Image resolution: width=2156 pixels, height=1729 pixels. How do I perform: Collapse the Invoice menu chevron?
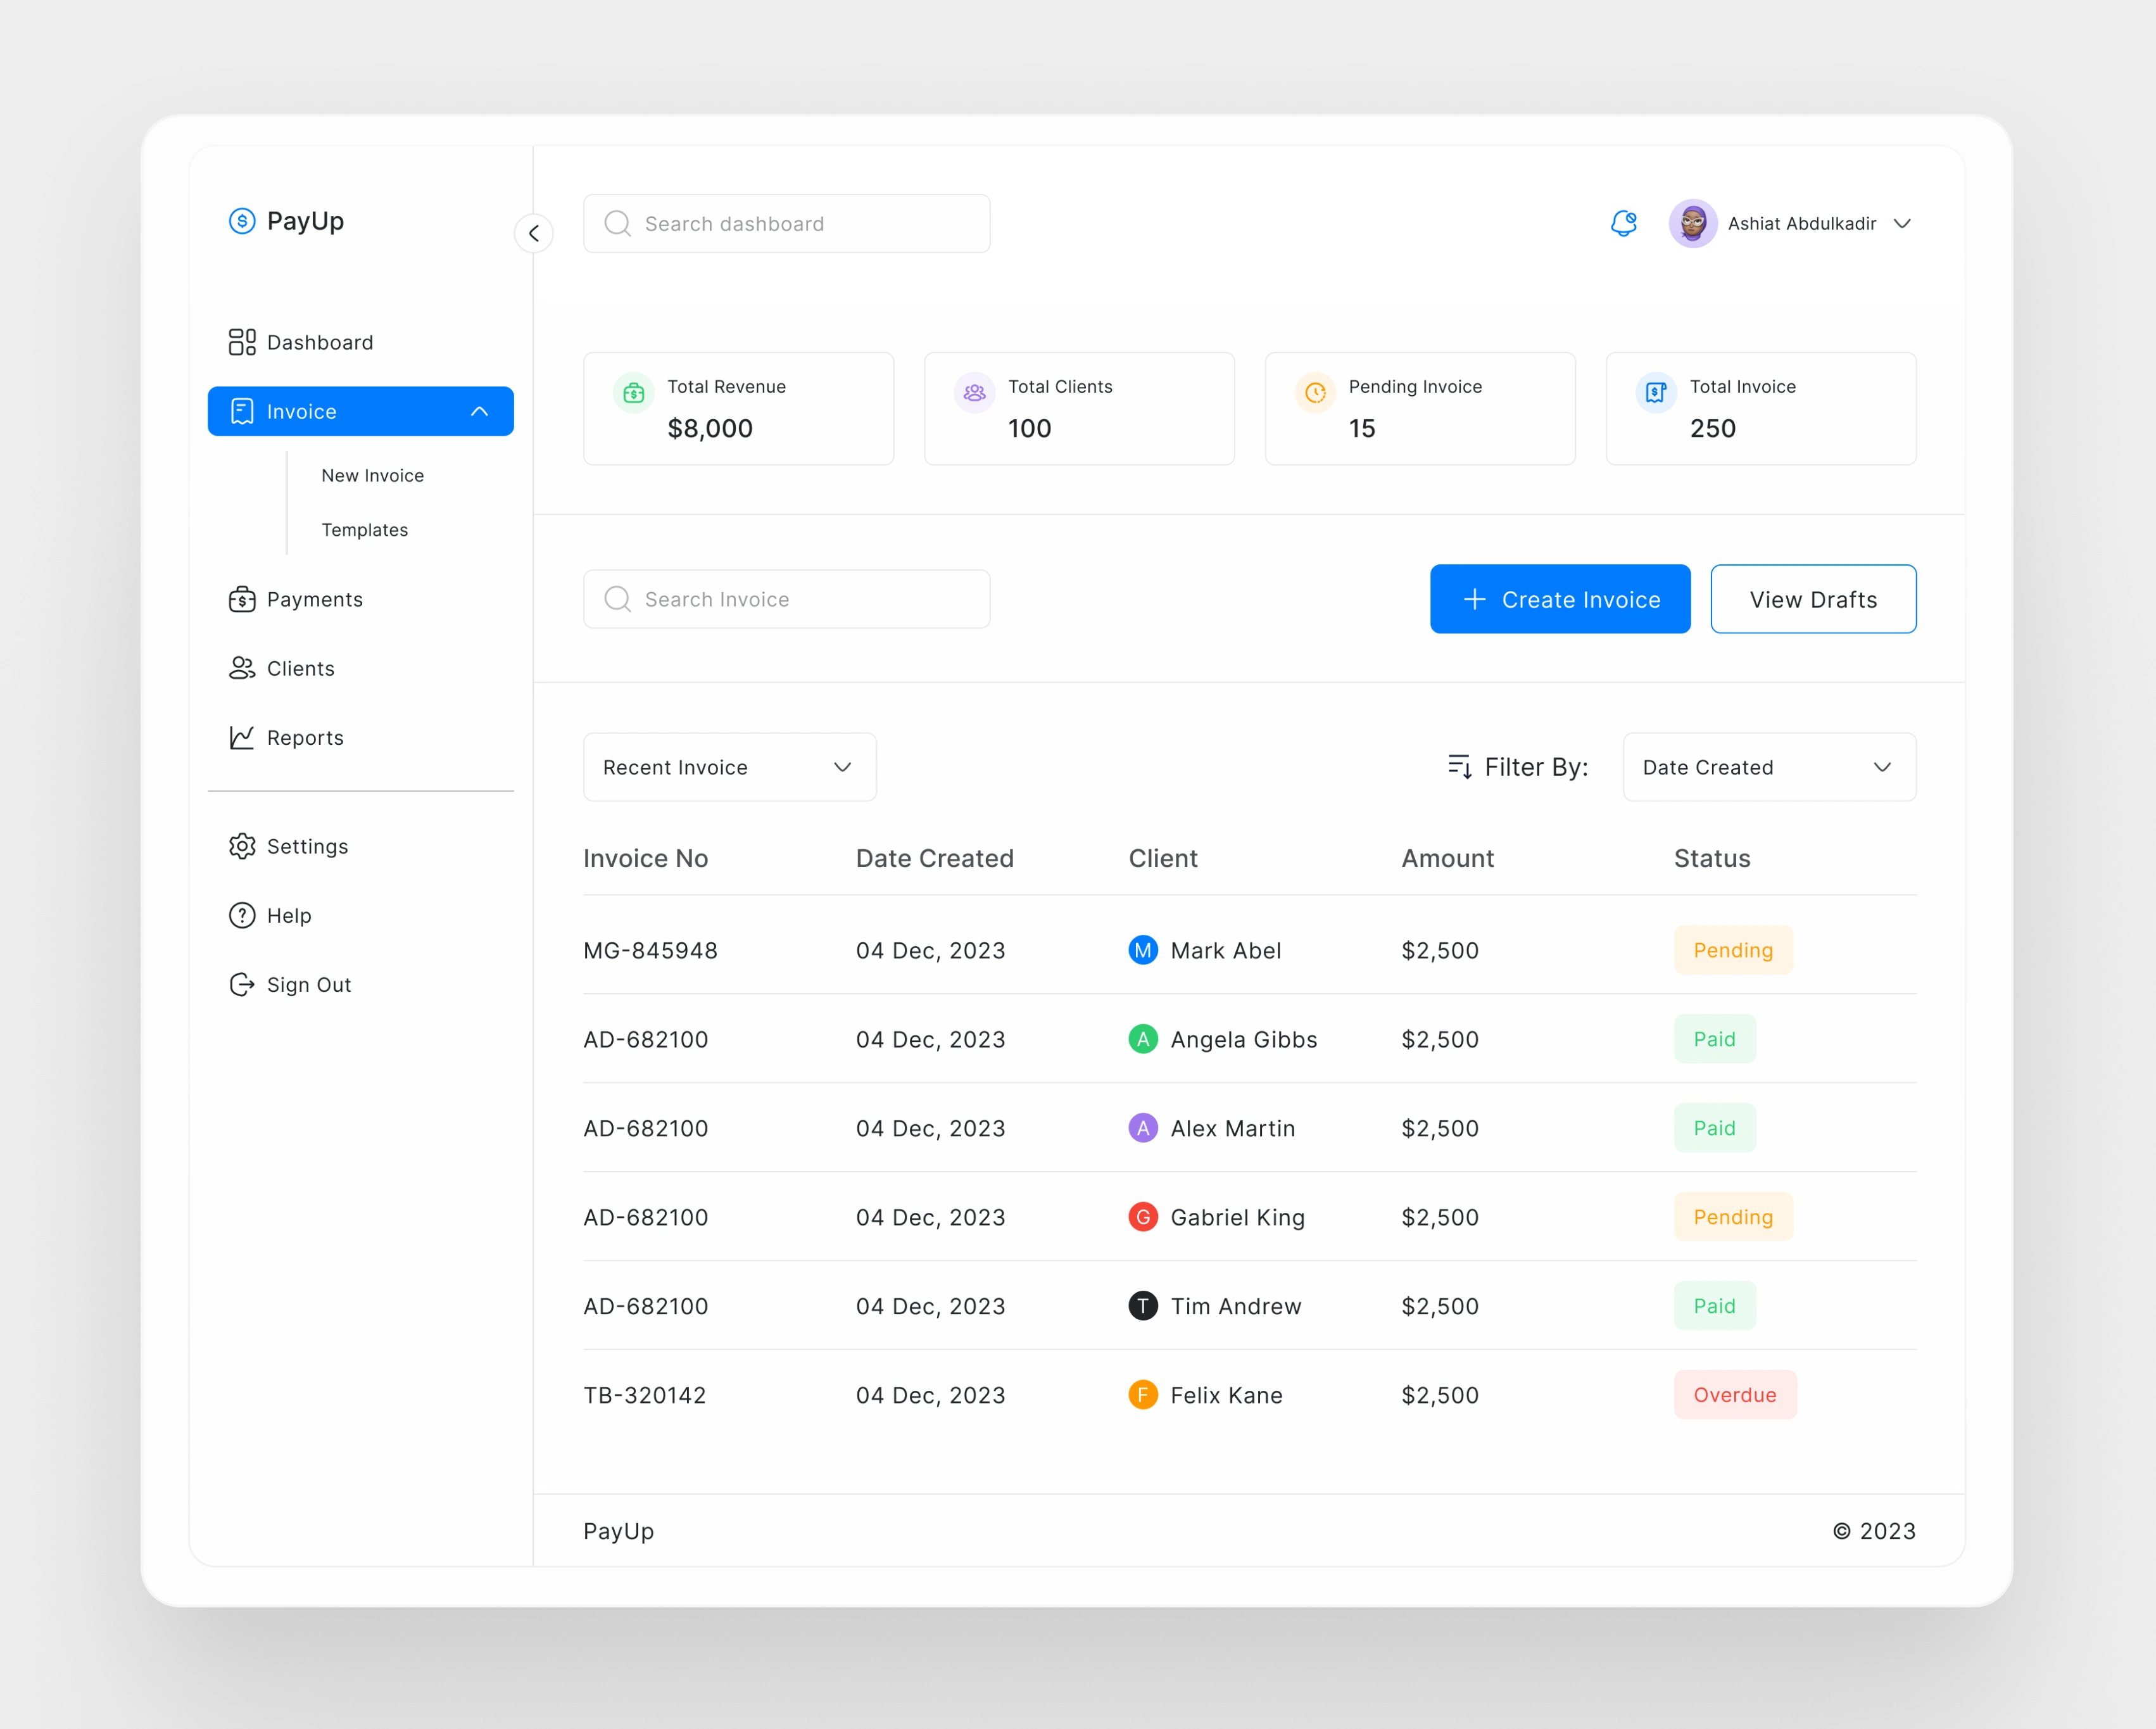click(x=480, y=411)
